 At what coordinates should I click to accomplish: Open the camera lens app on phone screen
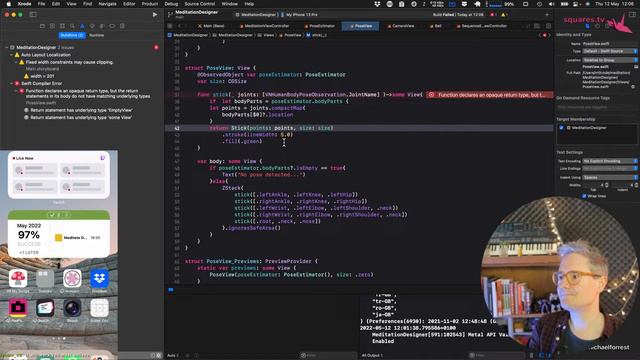(x=72, y=308)
